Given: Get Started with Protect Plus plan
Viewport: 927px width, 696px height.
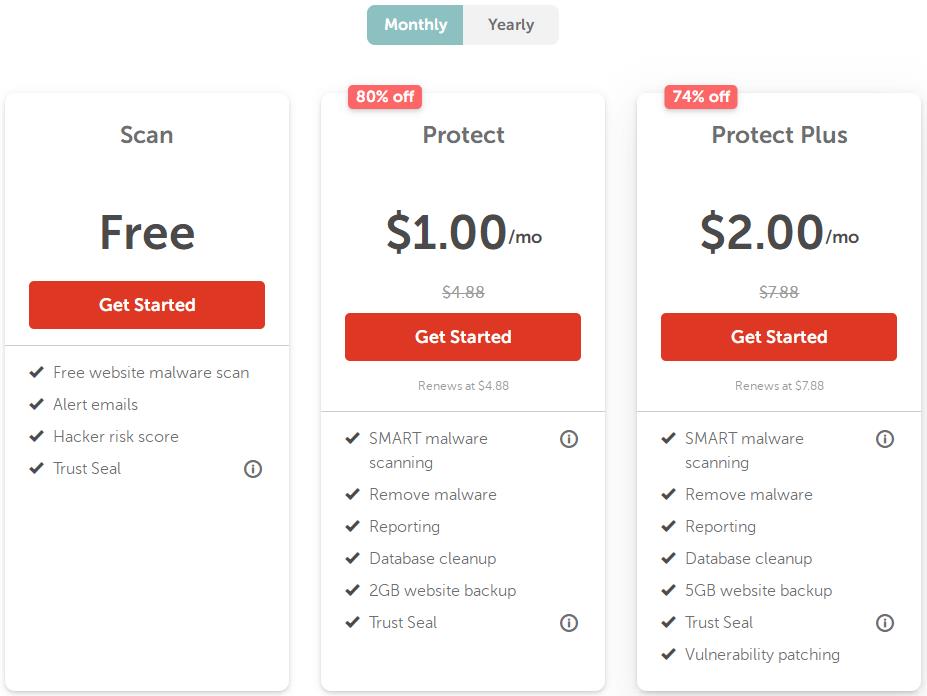Looking at the screenshot, I should [x=779, y=337].
